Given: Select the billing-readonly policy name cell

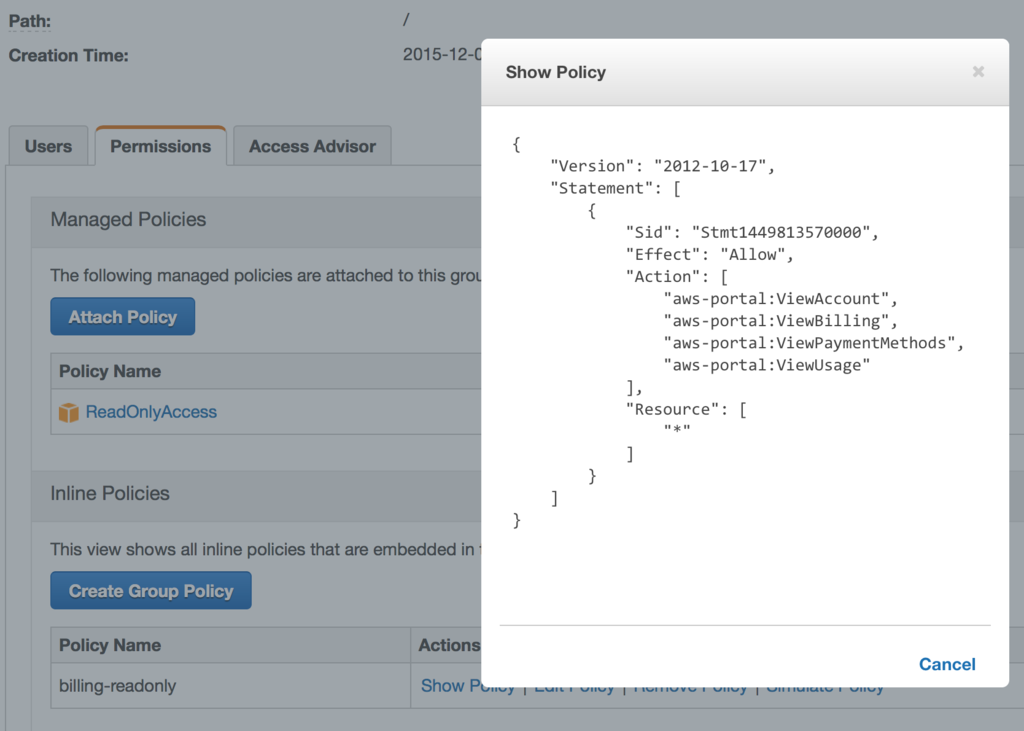Looking at the screenshot, I should (231, 686).
